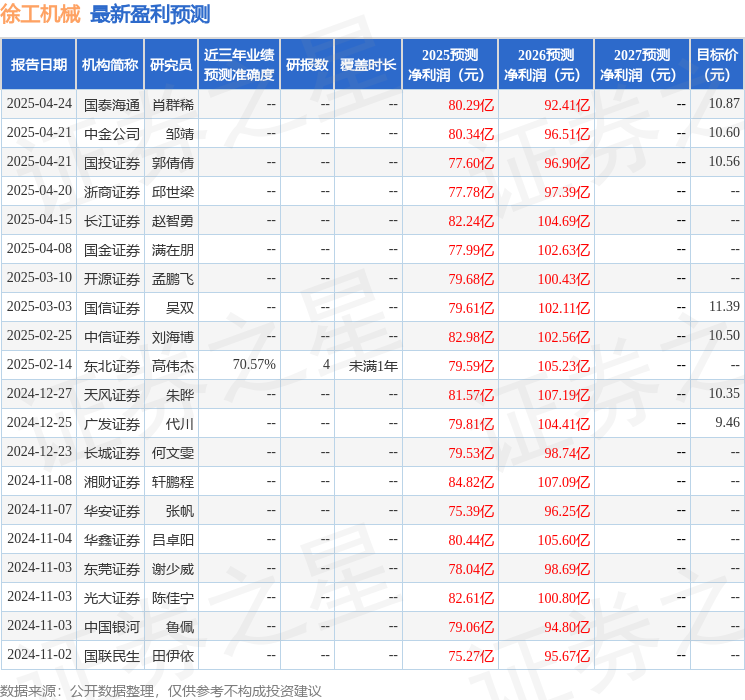This screenshot has height=700, width=745.
Task: Click analyst name 满在朋
Action: point(173,250)
